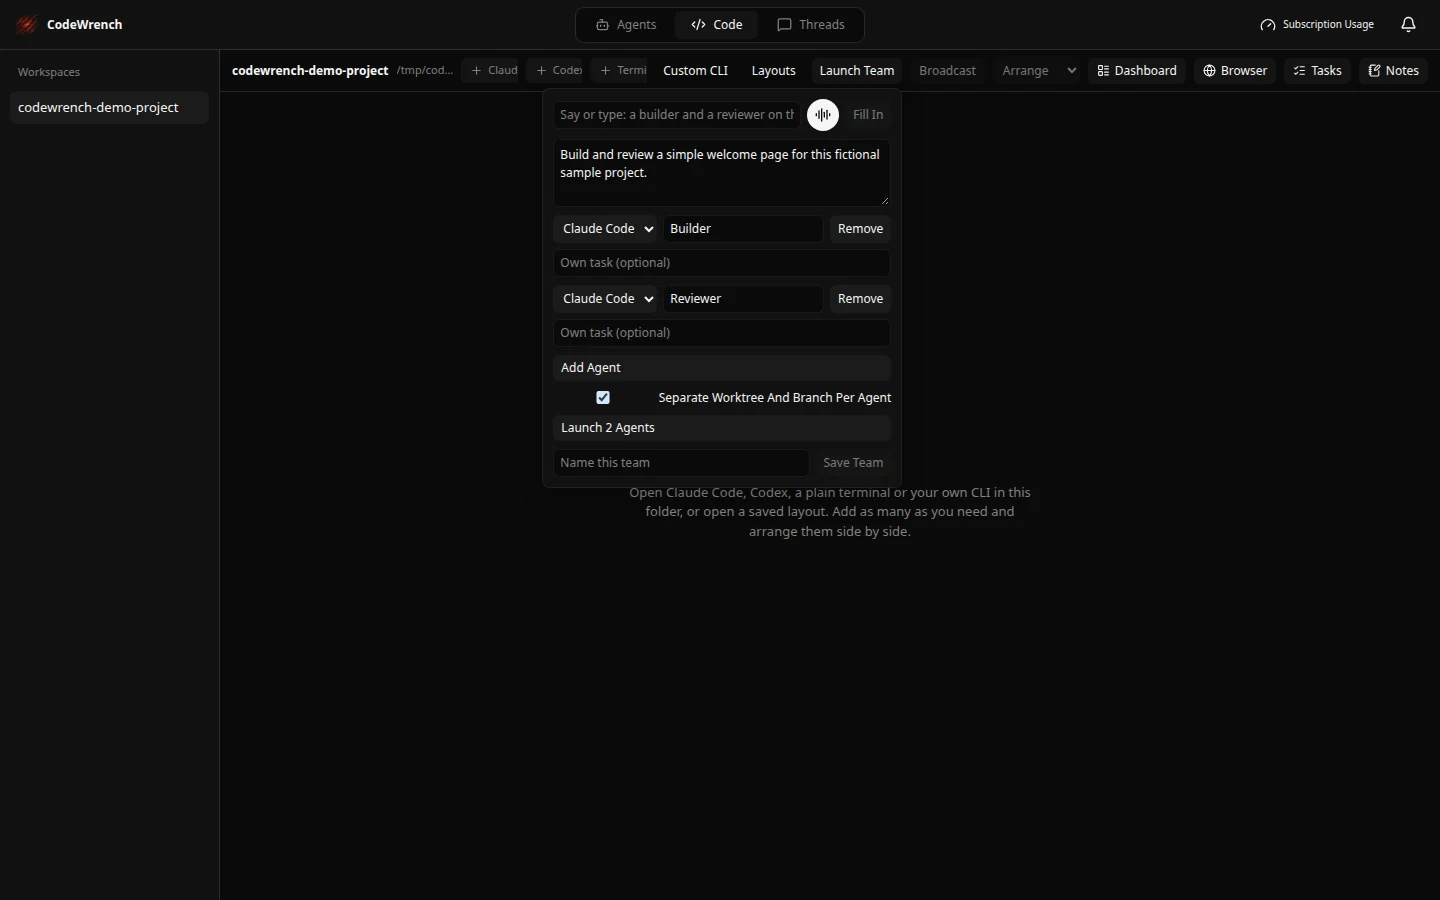Activate the voice input microphone button

click(x=823, y=115)
